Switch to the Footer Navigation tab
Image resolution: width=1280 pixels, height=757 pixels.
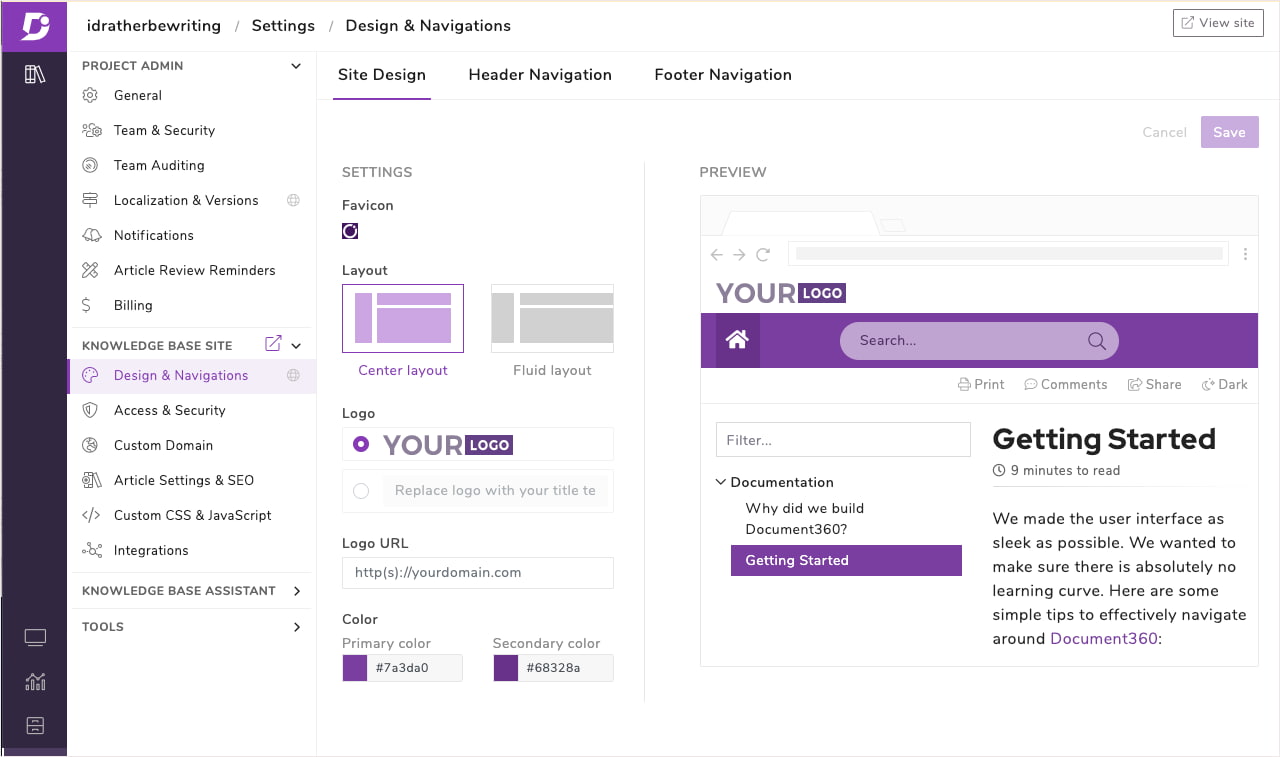[x=723, y=75]
